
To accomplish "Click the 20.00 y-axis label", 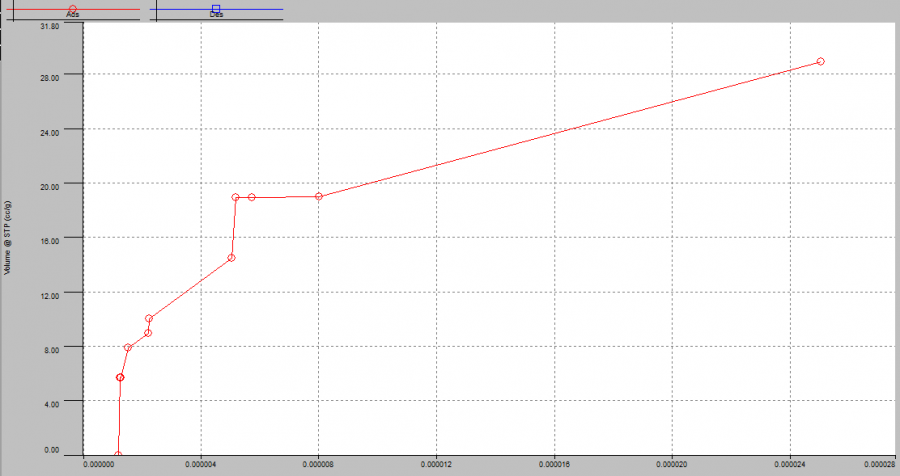I will (50, 187).
